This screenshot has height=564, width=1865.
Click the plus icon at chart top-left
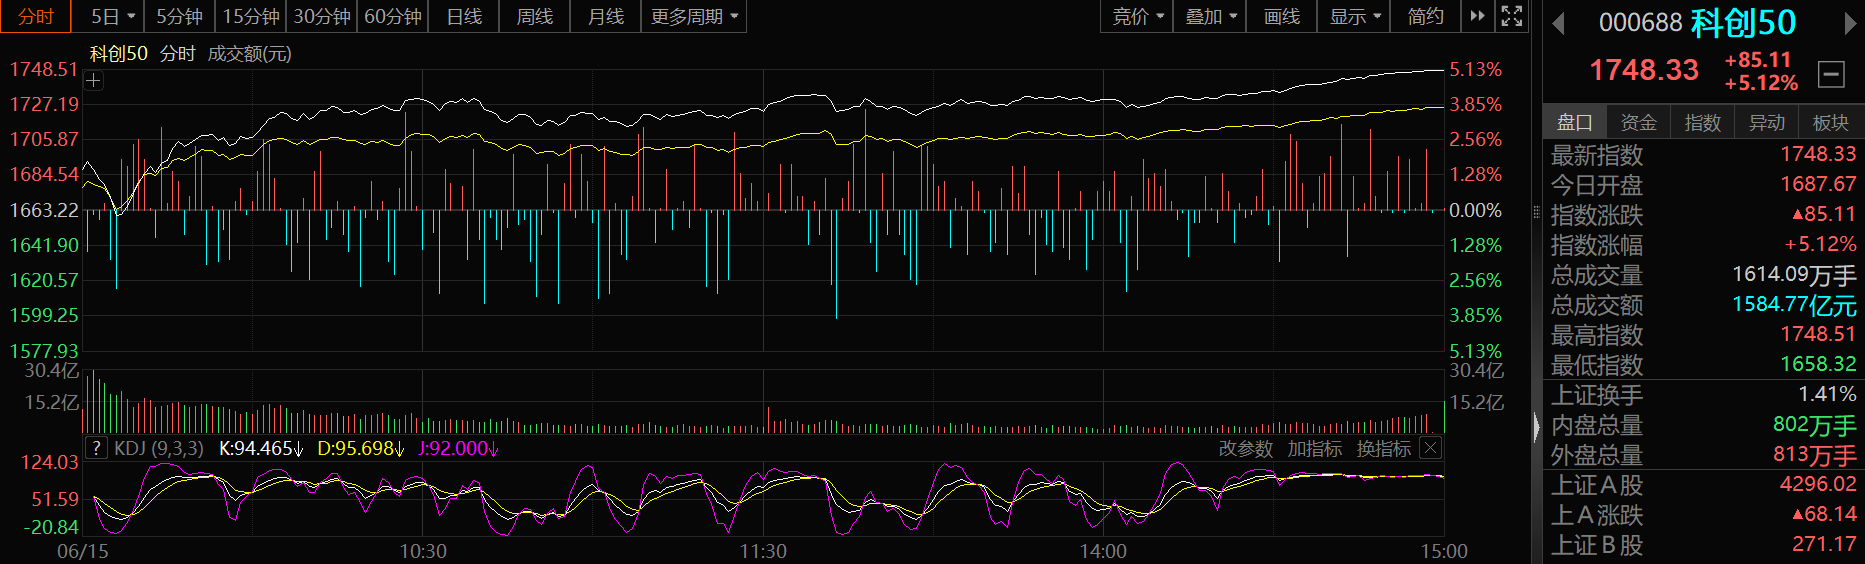click(94, 81)
